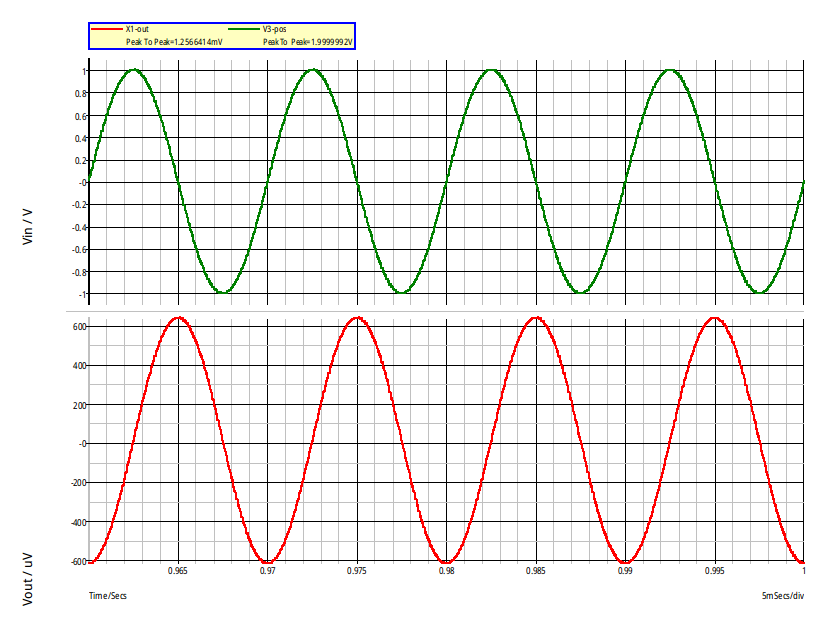
Task: Click the 0.975 time tick label
Action: 357,571
